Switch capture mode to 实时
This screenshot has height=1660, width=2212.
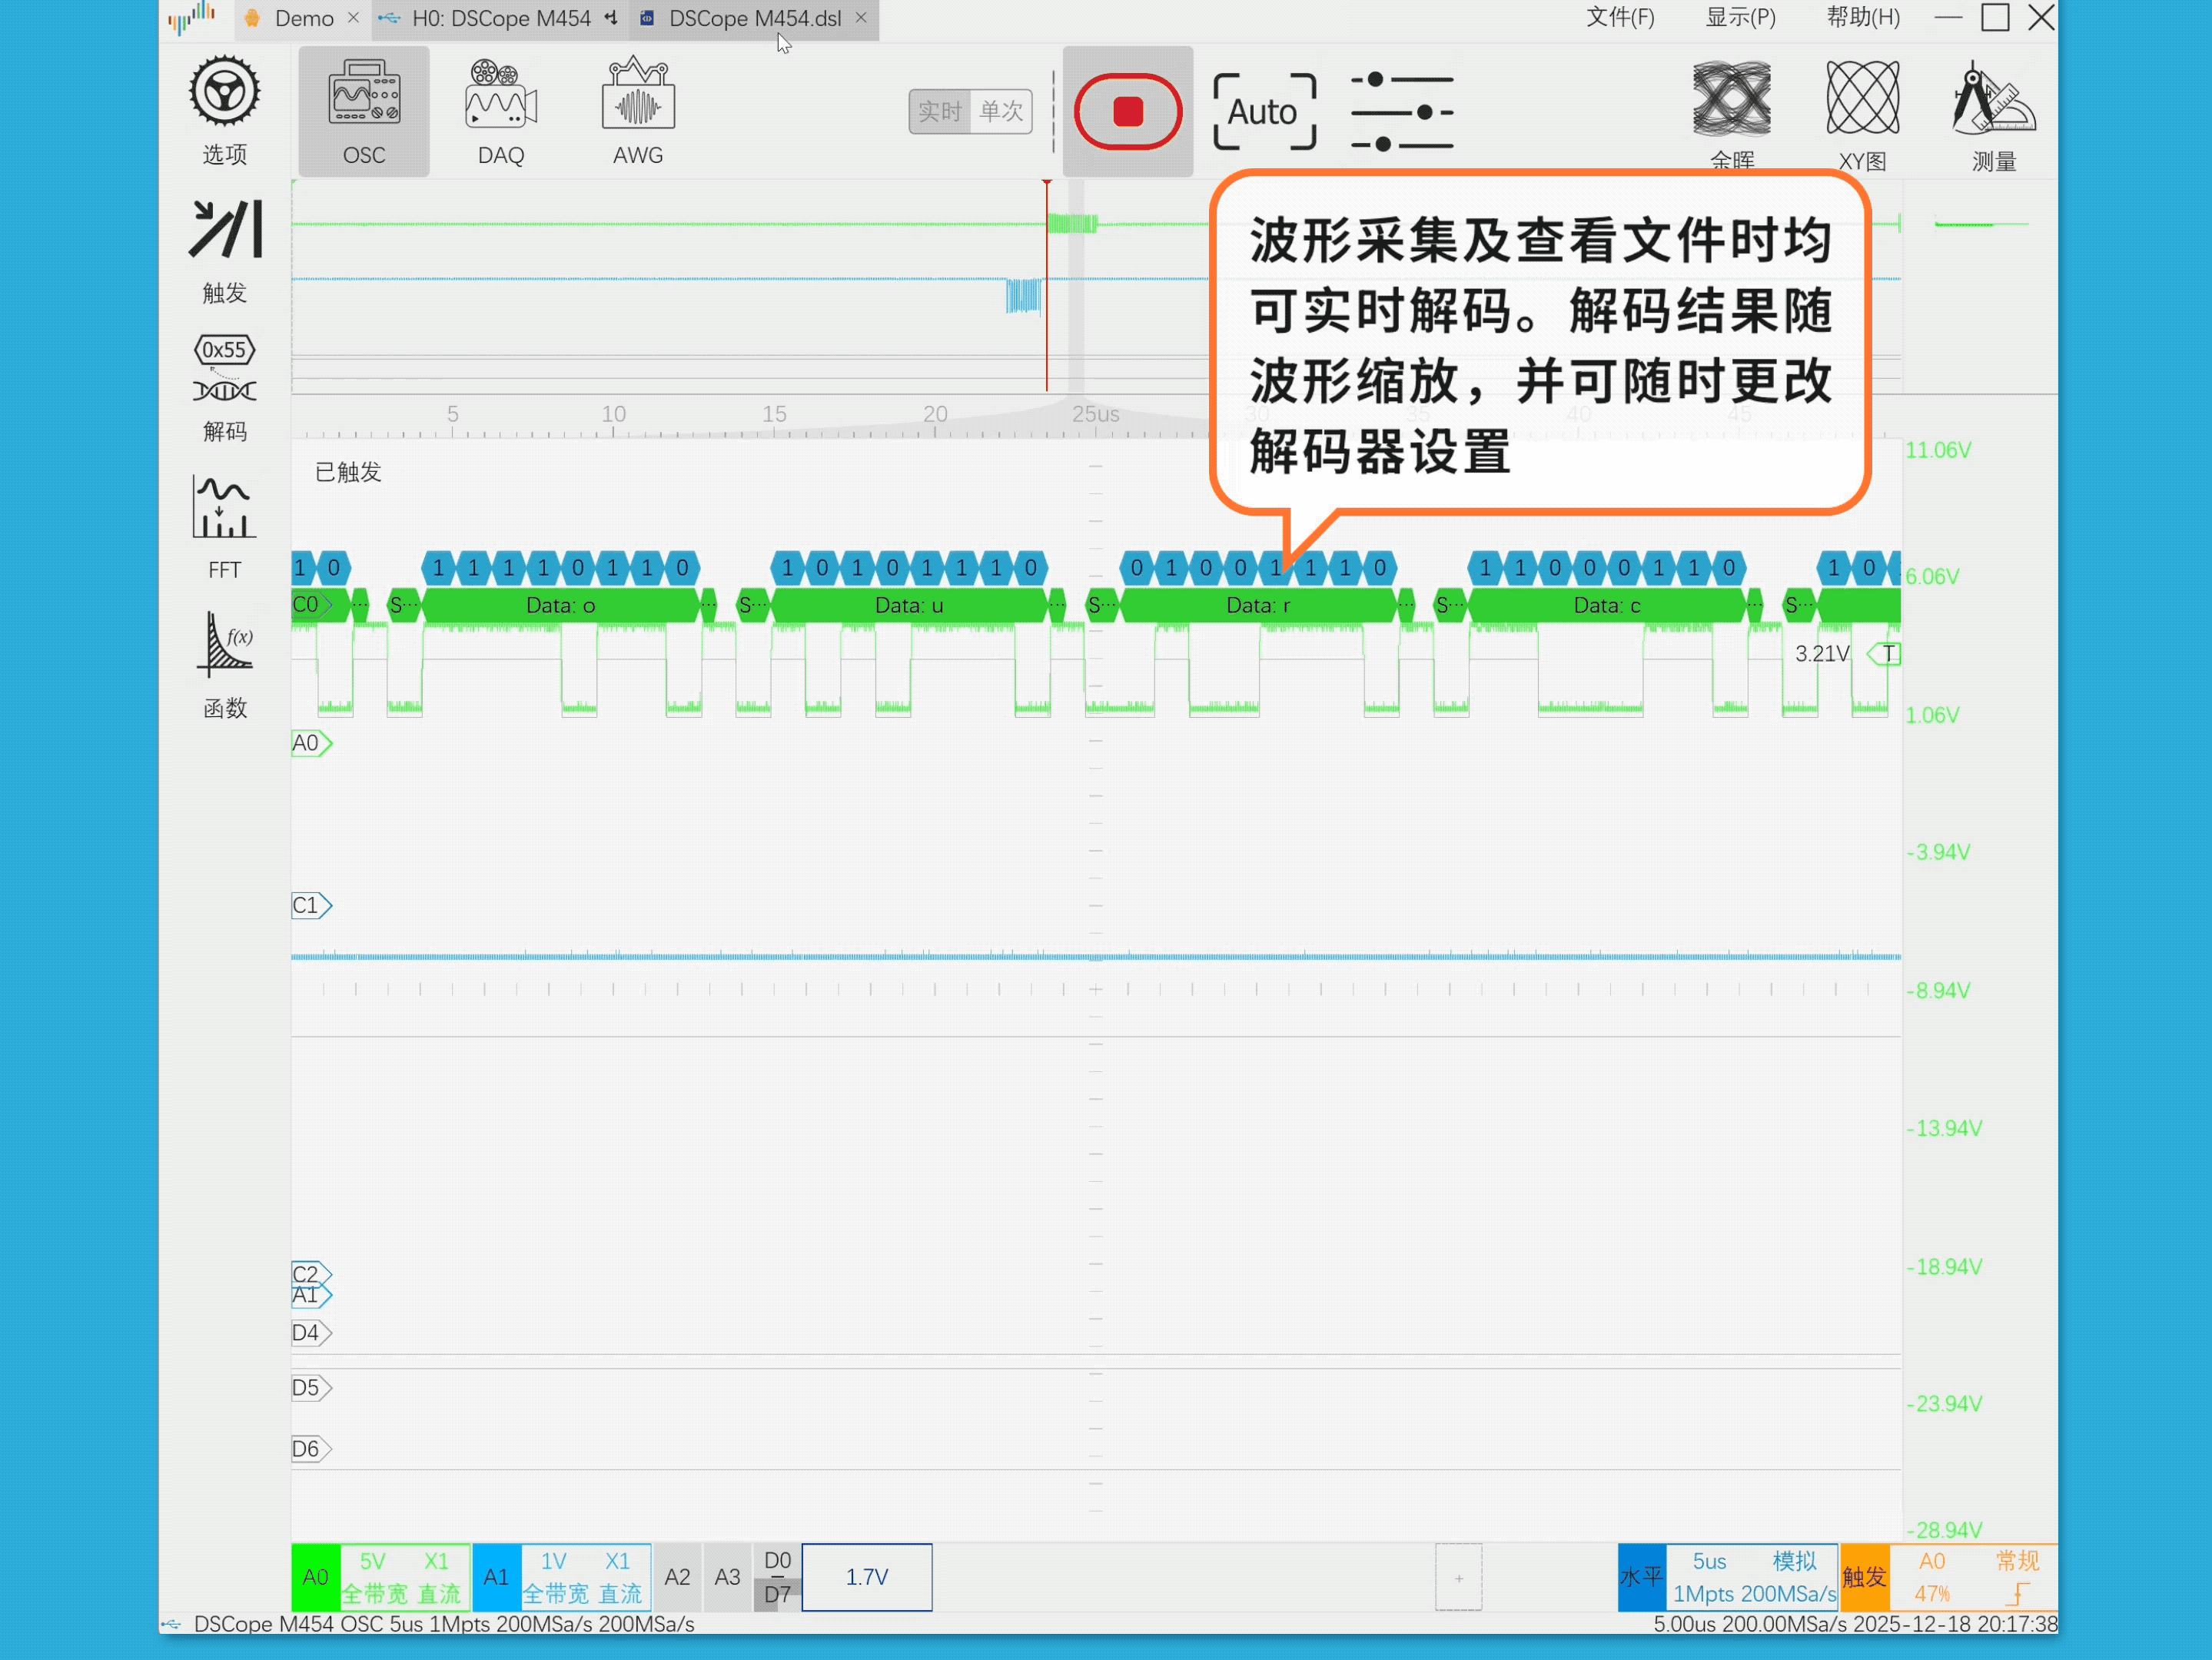tap(939, 111)
